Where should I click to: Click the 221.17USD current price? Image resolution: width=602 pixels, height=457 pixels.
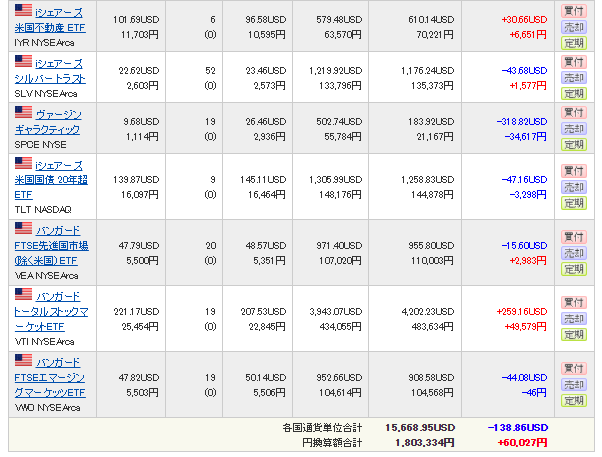[x=136, y=312]
